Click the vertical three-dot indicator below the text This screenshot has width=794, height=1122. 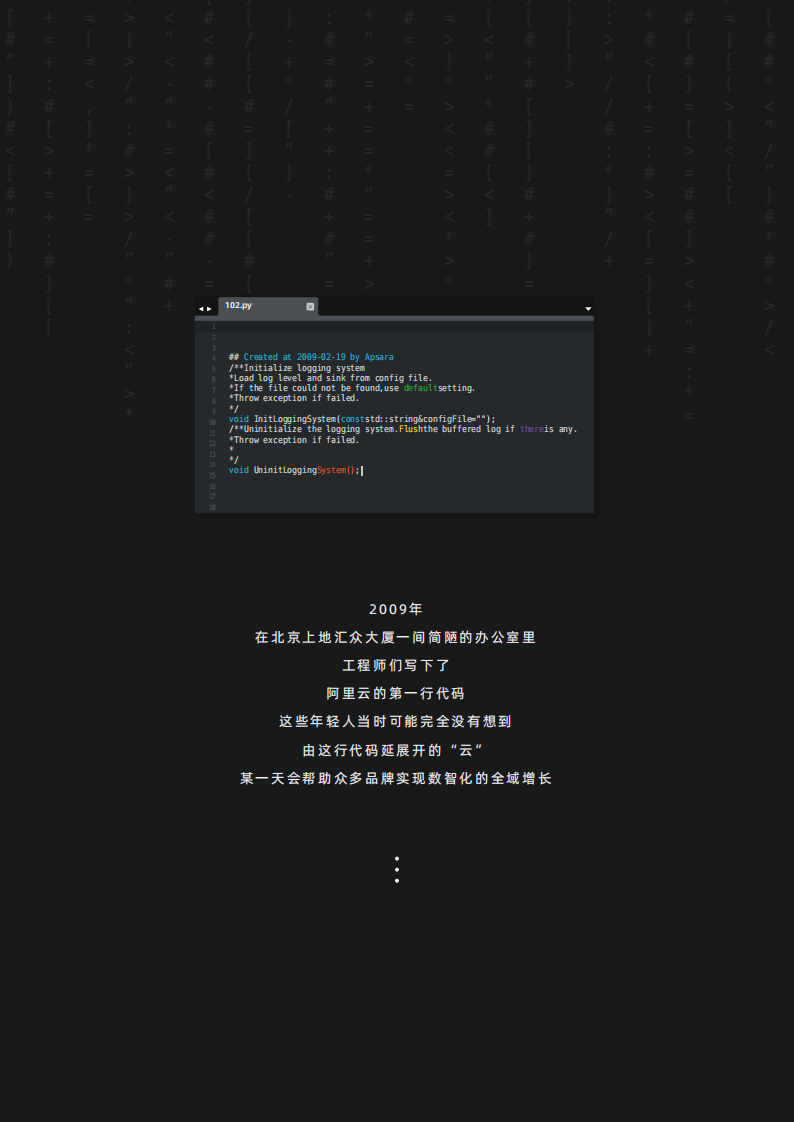click(397, 869)
